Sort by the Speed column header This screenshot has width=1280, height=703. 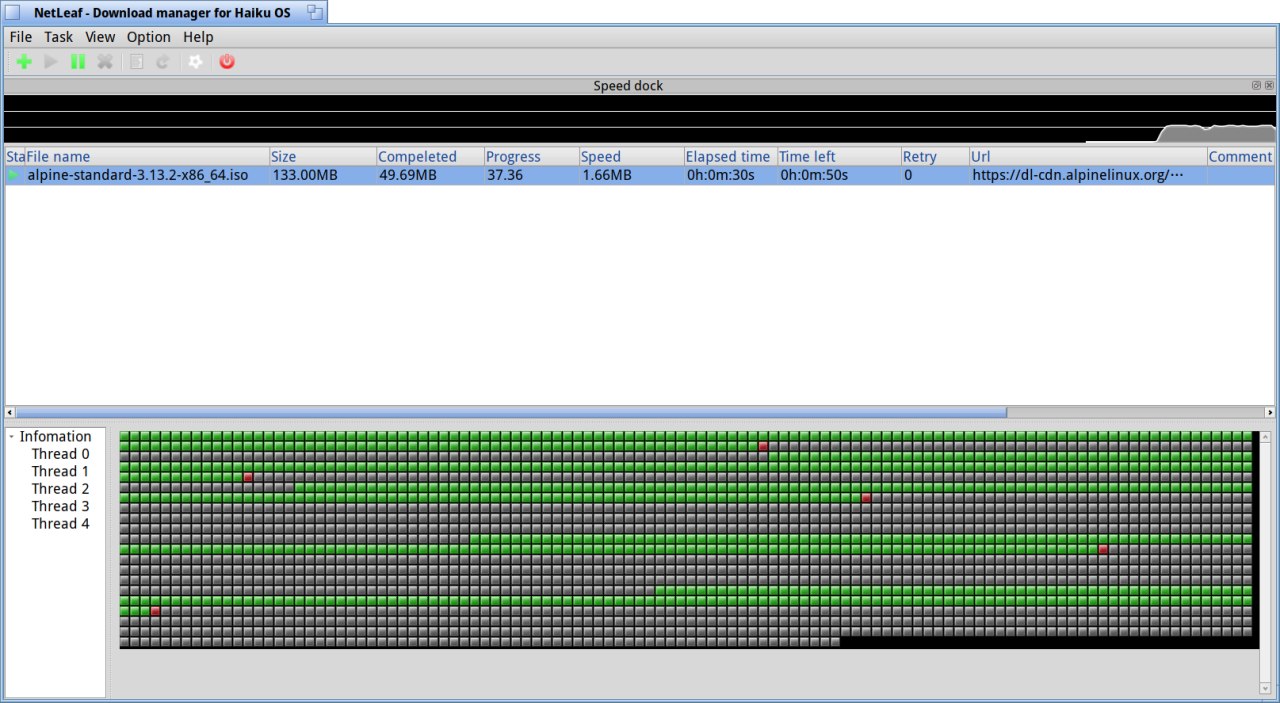632,157
